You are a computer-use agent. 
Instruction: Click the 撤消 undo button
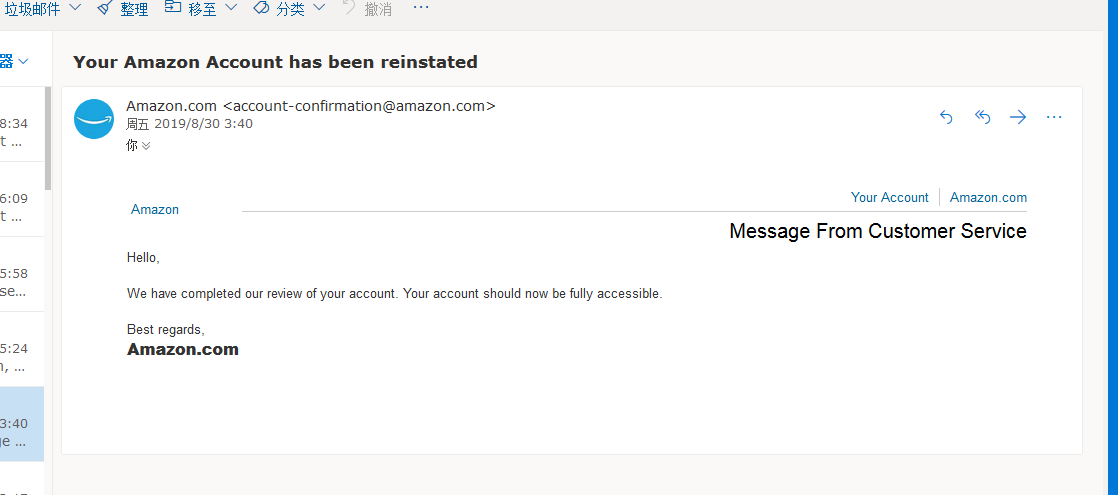tap(369, 9)
